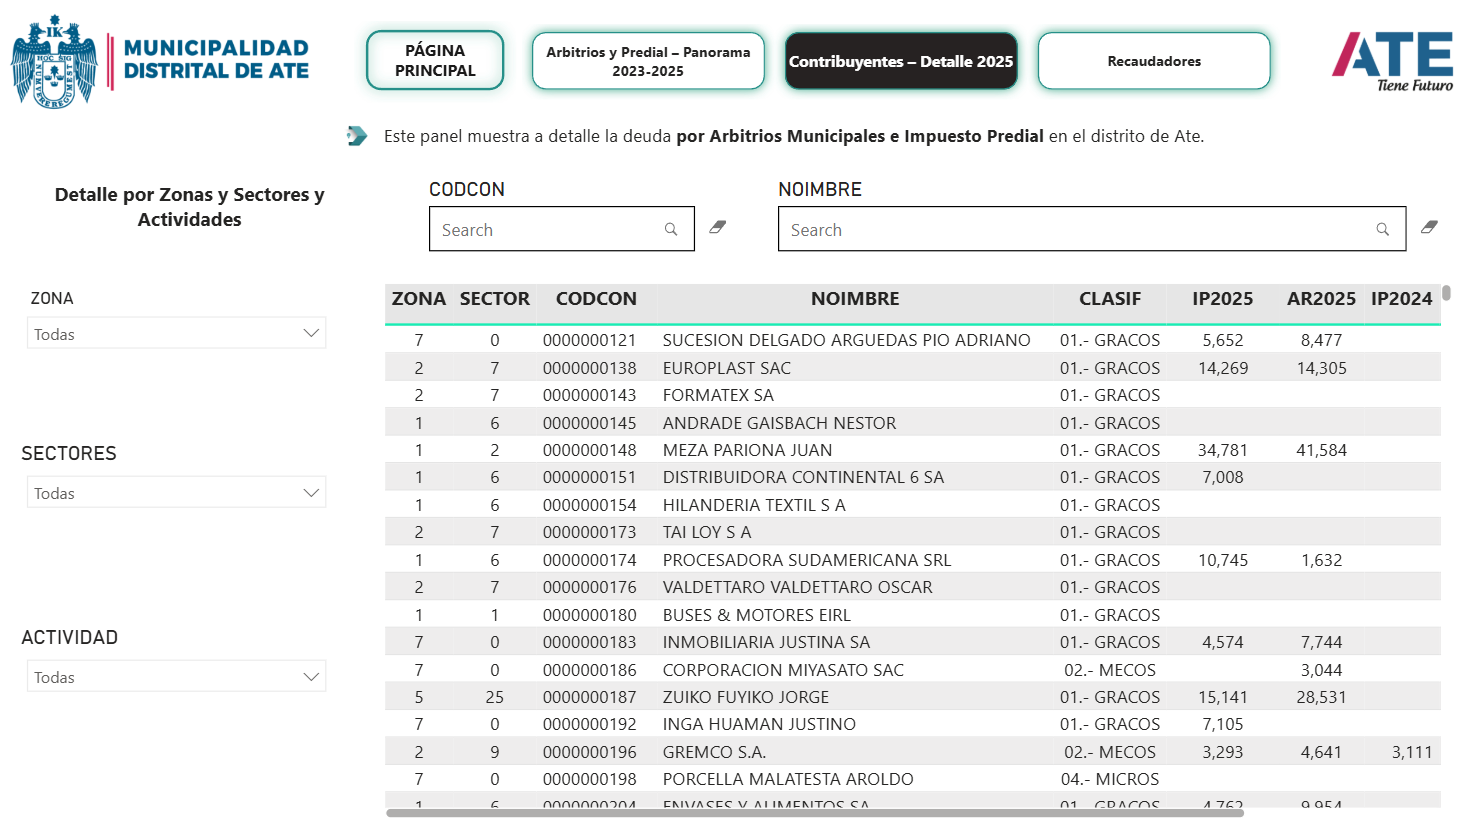The image size is (1483, 838).
Task: Focus the NOIMBRE search field
Action: (1092, 229)
